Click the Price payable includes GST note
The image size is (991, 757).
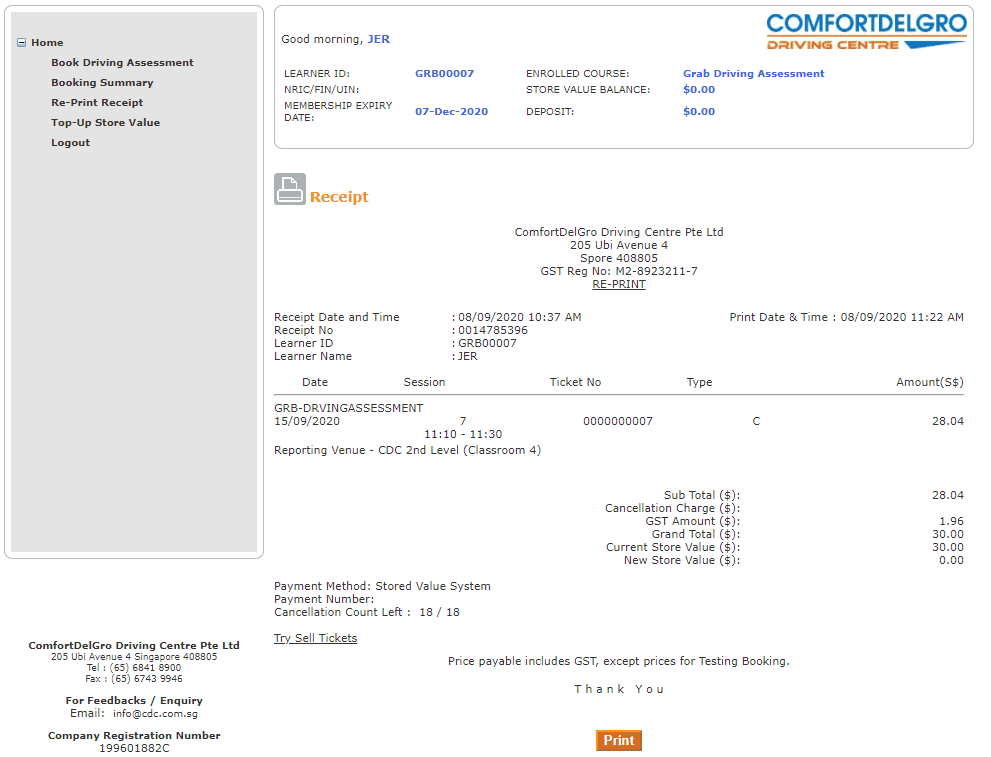(619, 661)
